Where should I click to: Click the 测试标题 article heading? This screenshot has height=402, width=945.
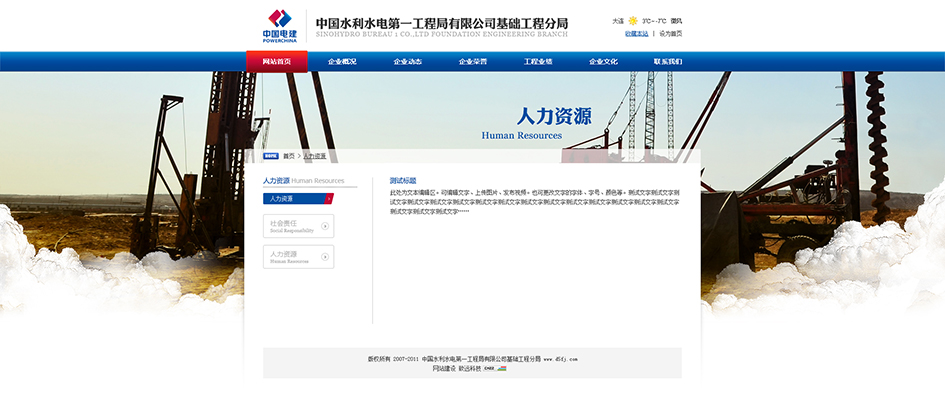pyautogui.click(x=403, y=181)
